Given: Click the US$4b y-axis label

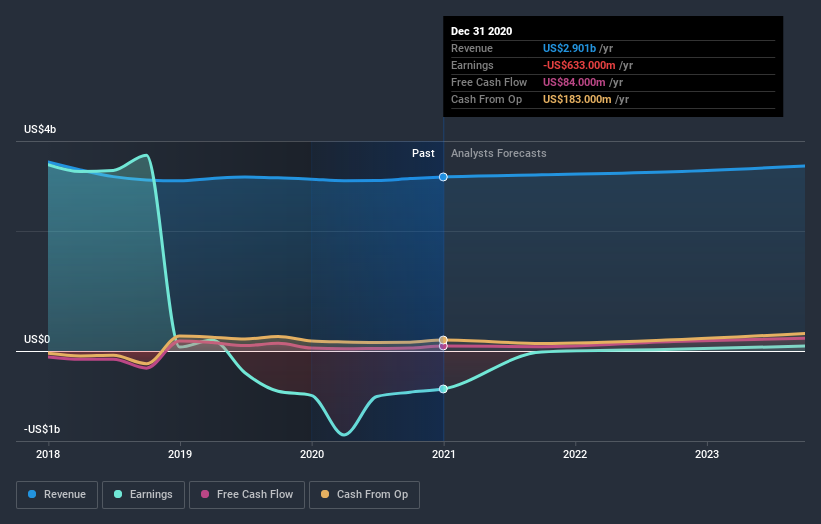Looking at the screenshot, I should [x=40, y=129].
